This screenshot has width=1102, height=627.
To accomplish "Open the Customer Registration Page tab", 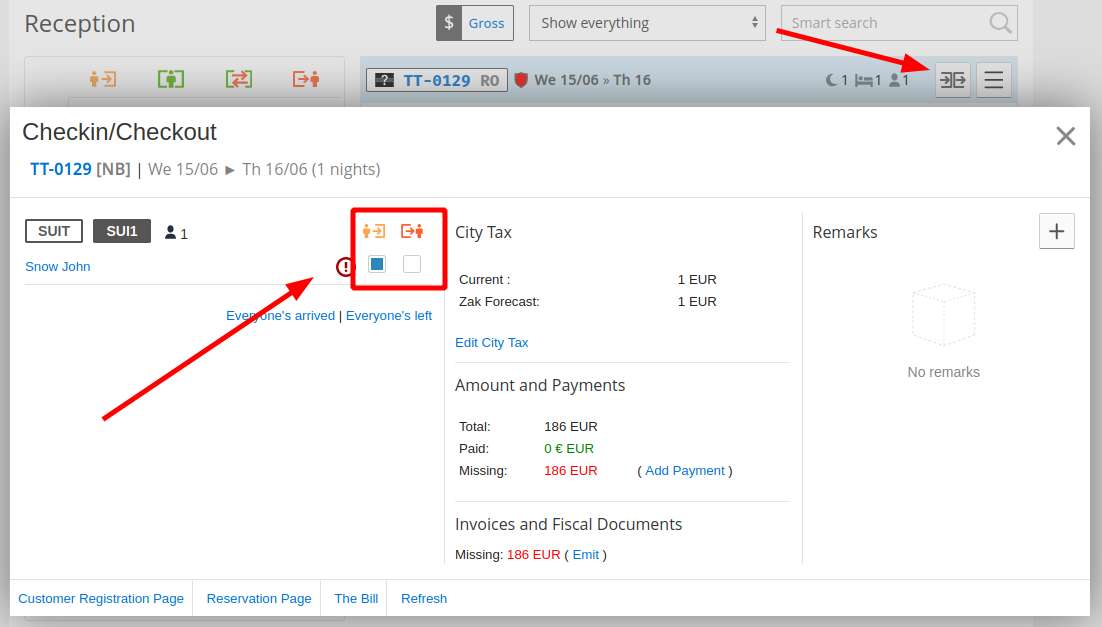I will pos(101,598).
